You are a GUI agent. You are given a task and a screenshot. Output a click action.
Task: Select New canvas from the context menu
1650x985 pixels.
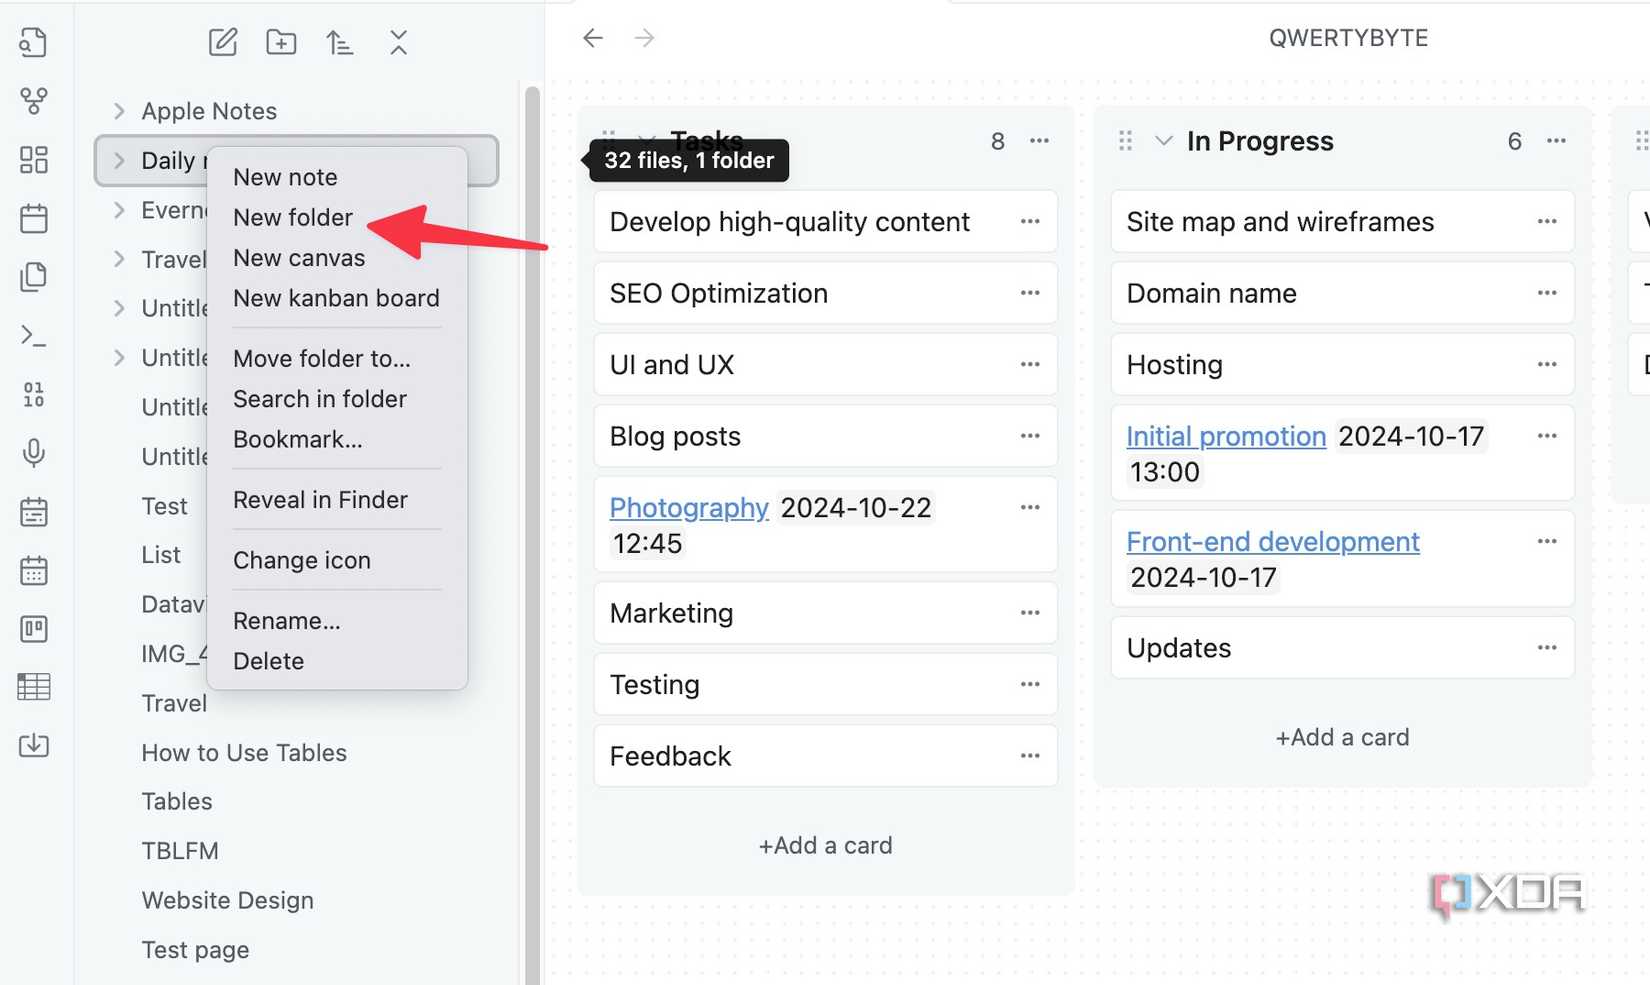298,257
